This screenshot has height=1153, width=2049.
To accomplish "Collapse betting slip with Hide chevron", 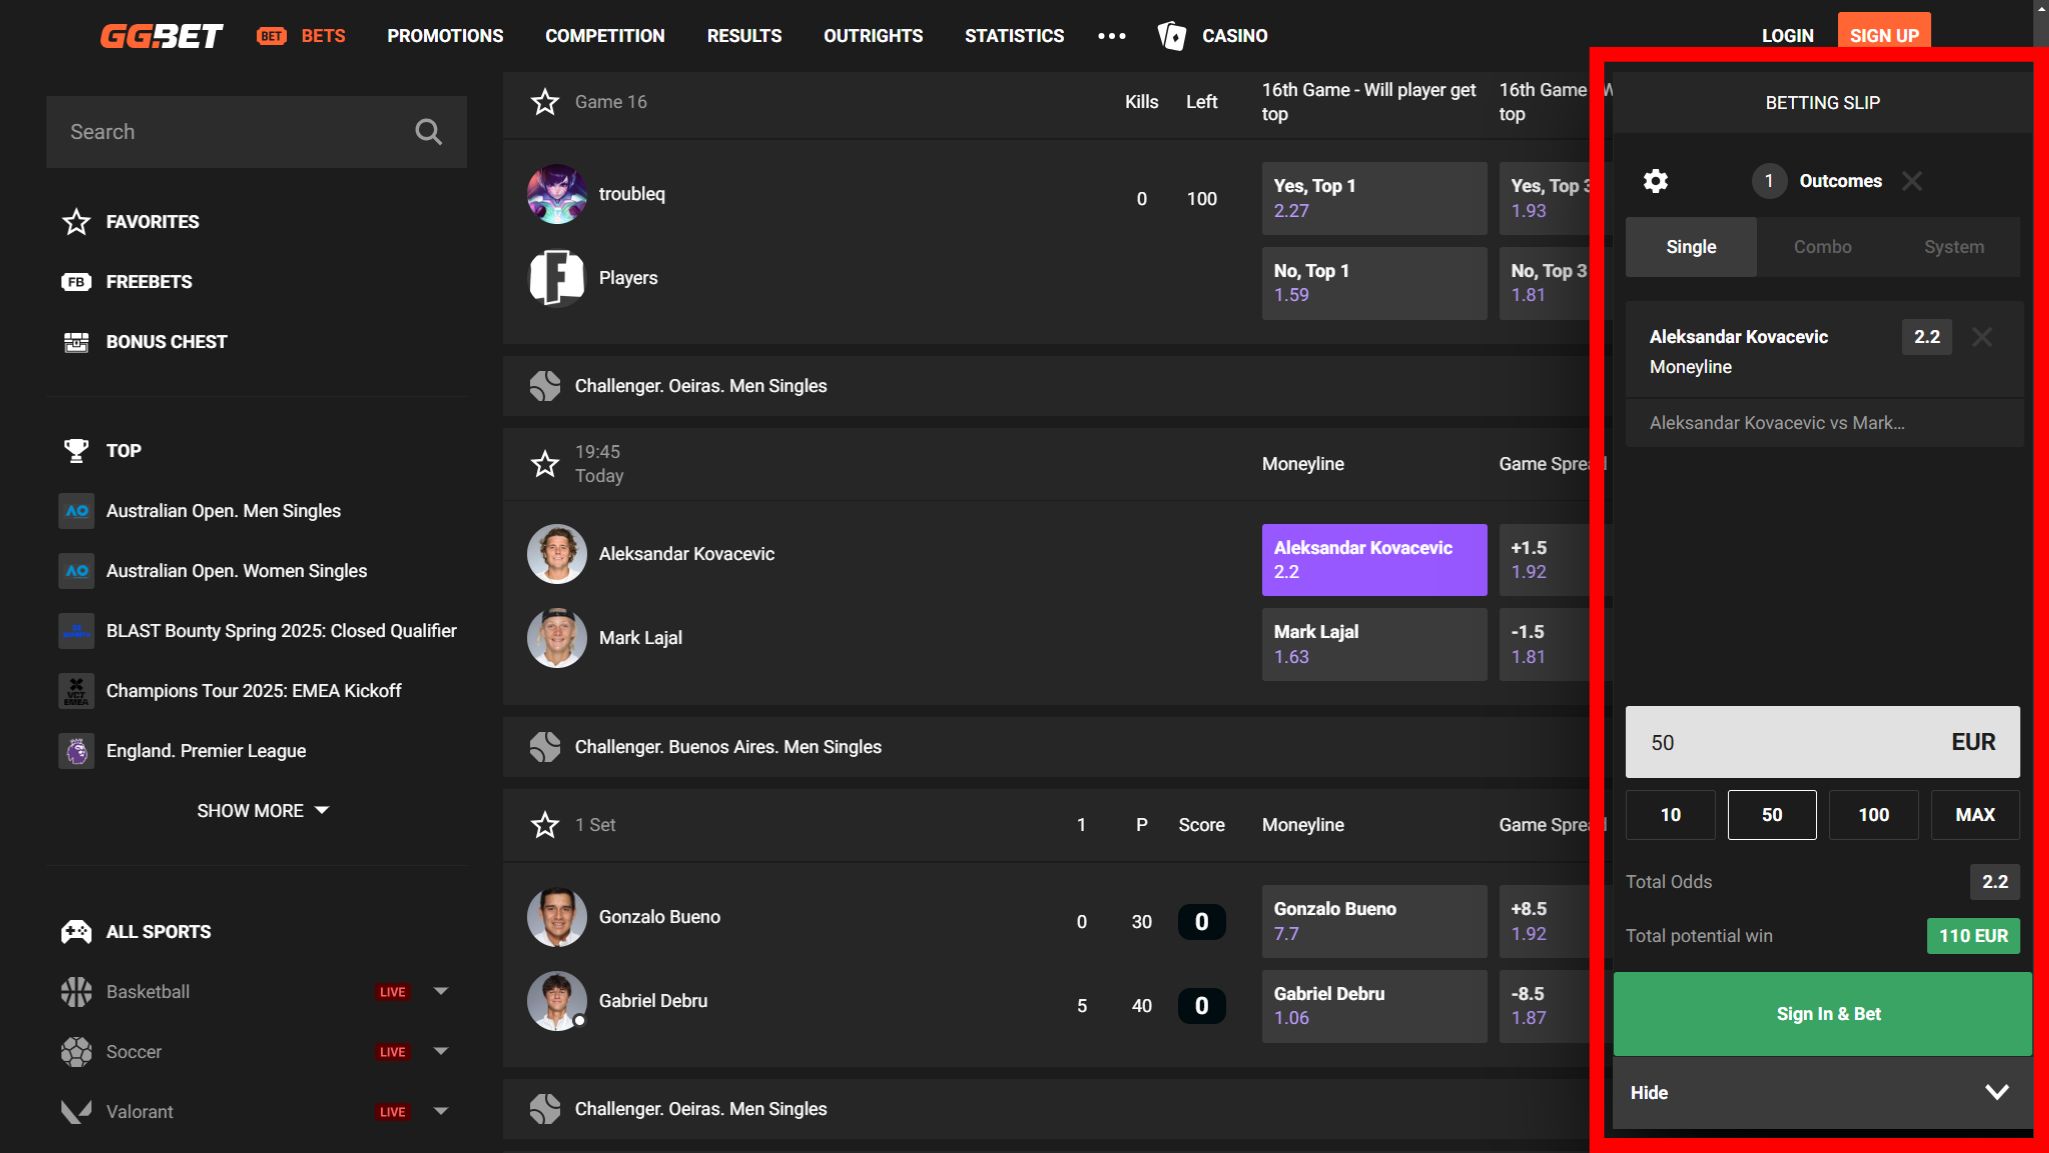I will (x=1997, y=1092).
